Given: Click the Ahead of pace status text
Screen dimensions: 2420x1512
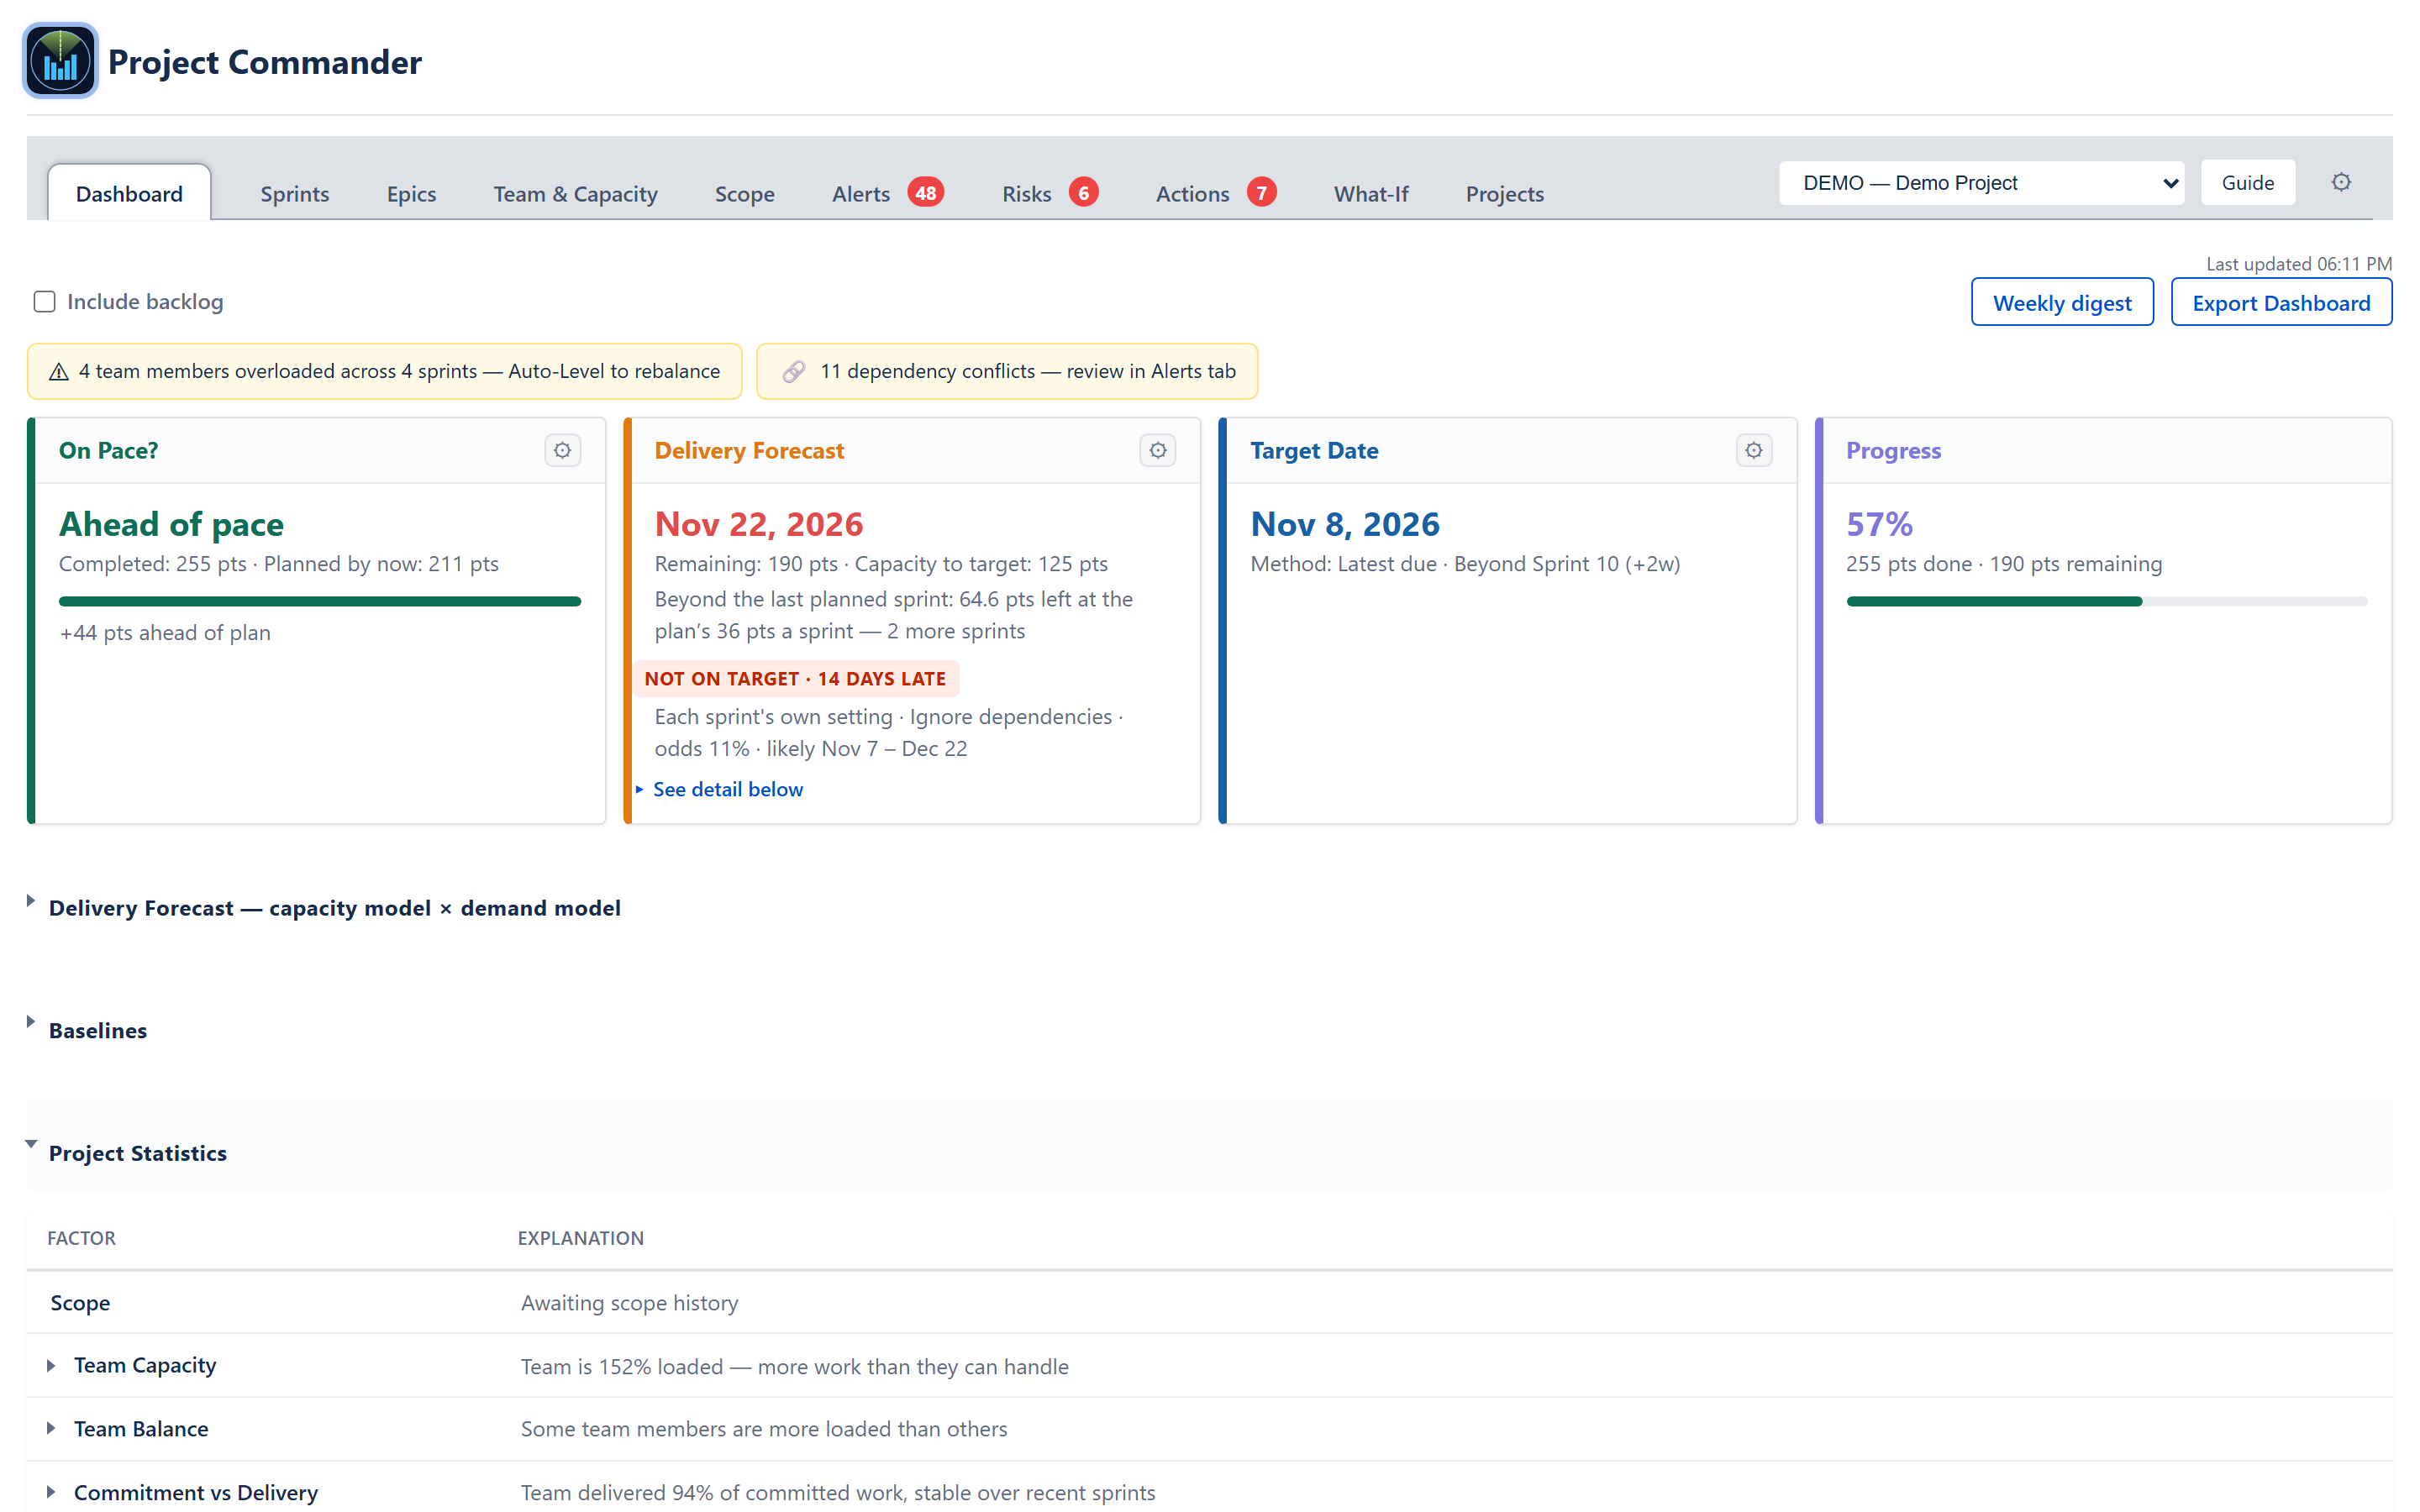Looking at the screenshot, I should click(x=171, y=524).
